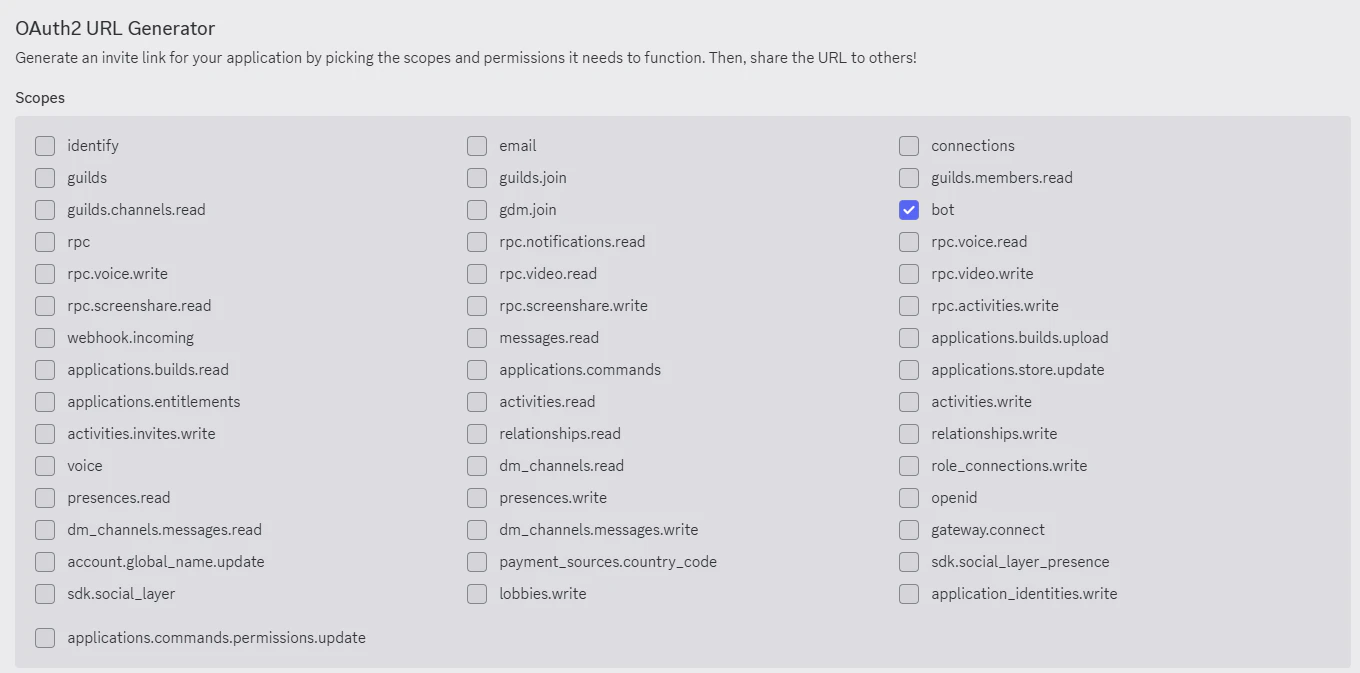1360x673 pixels.
Task: Select the lobbies.write scope
Action: (477, 594)
